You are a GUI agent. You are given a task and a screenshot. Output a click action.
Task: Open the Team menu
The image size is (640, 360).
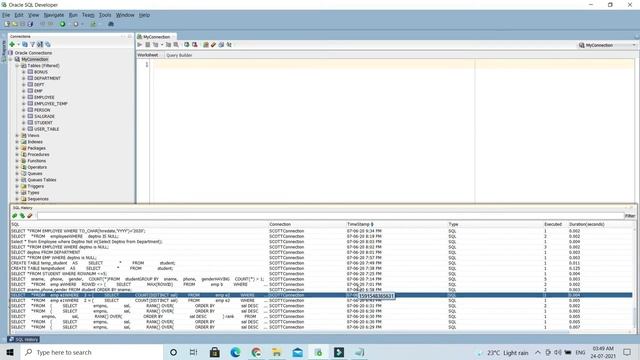pos(88,15)
